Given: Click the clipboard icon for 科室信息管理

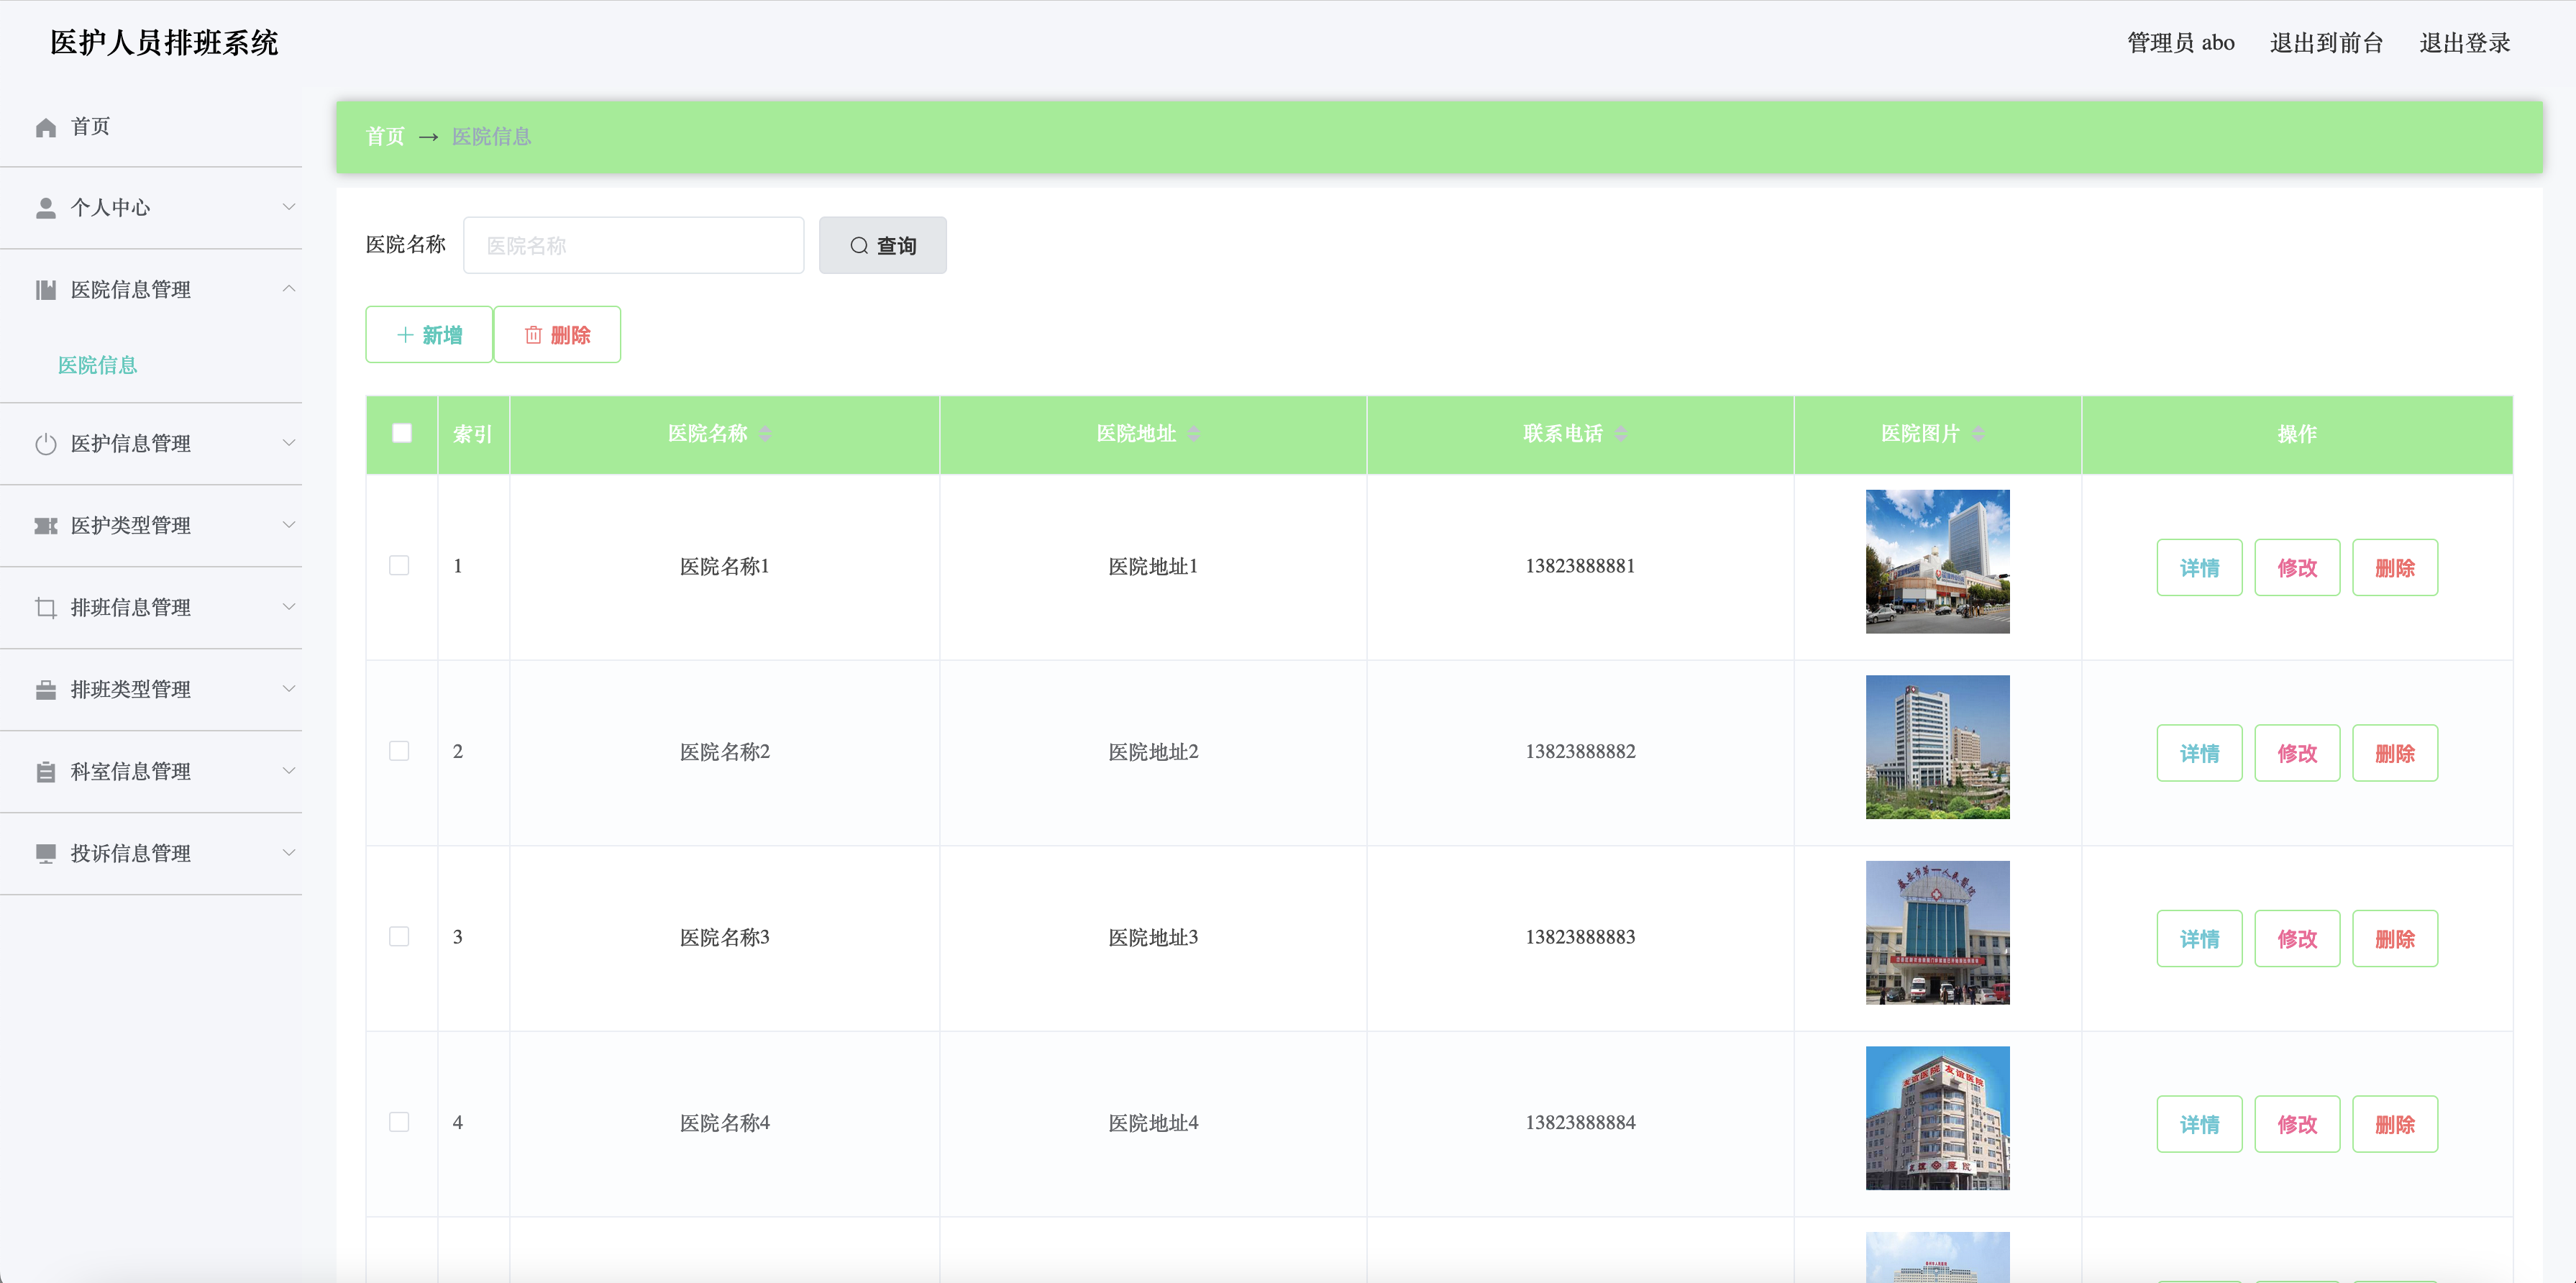Looking at the screenshot, I should click(x=46, y=772).
